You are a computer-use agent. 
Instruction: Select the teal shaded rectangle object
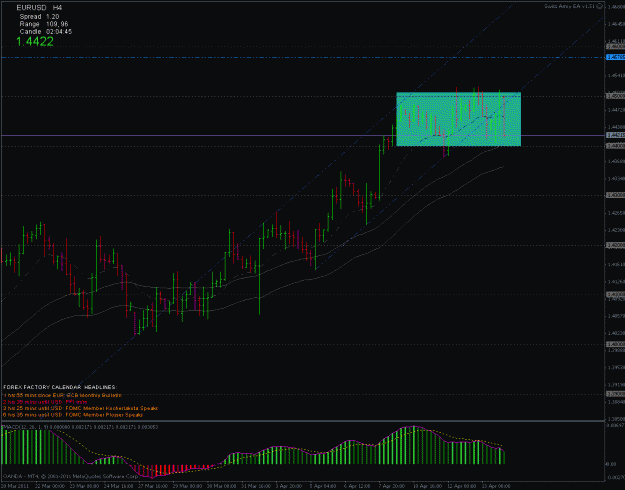(x=458, y=119)
